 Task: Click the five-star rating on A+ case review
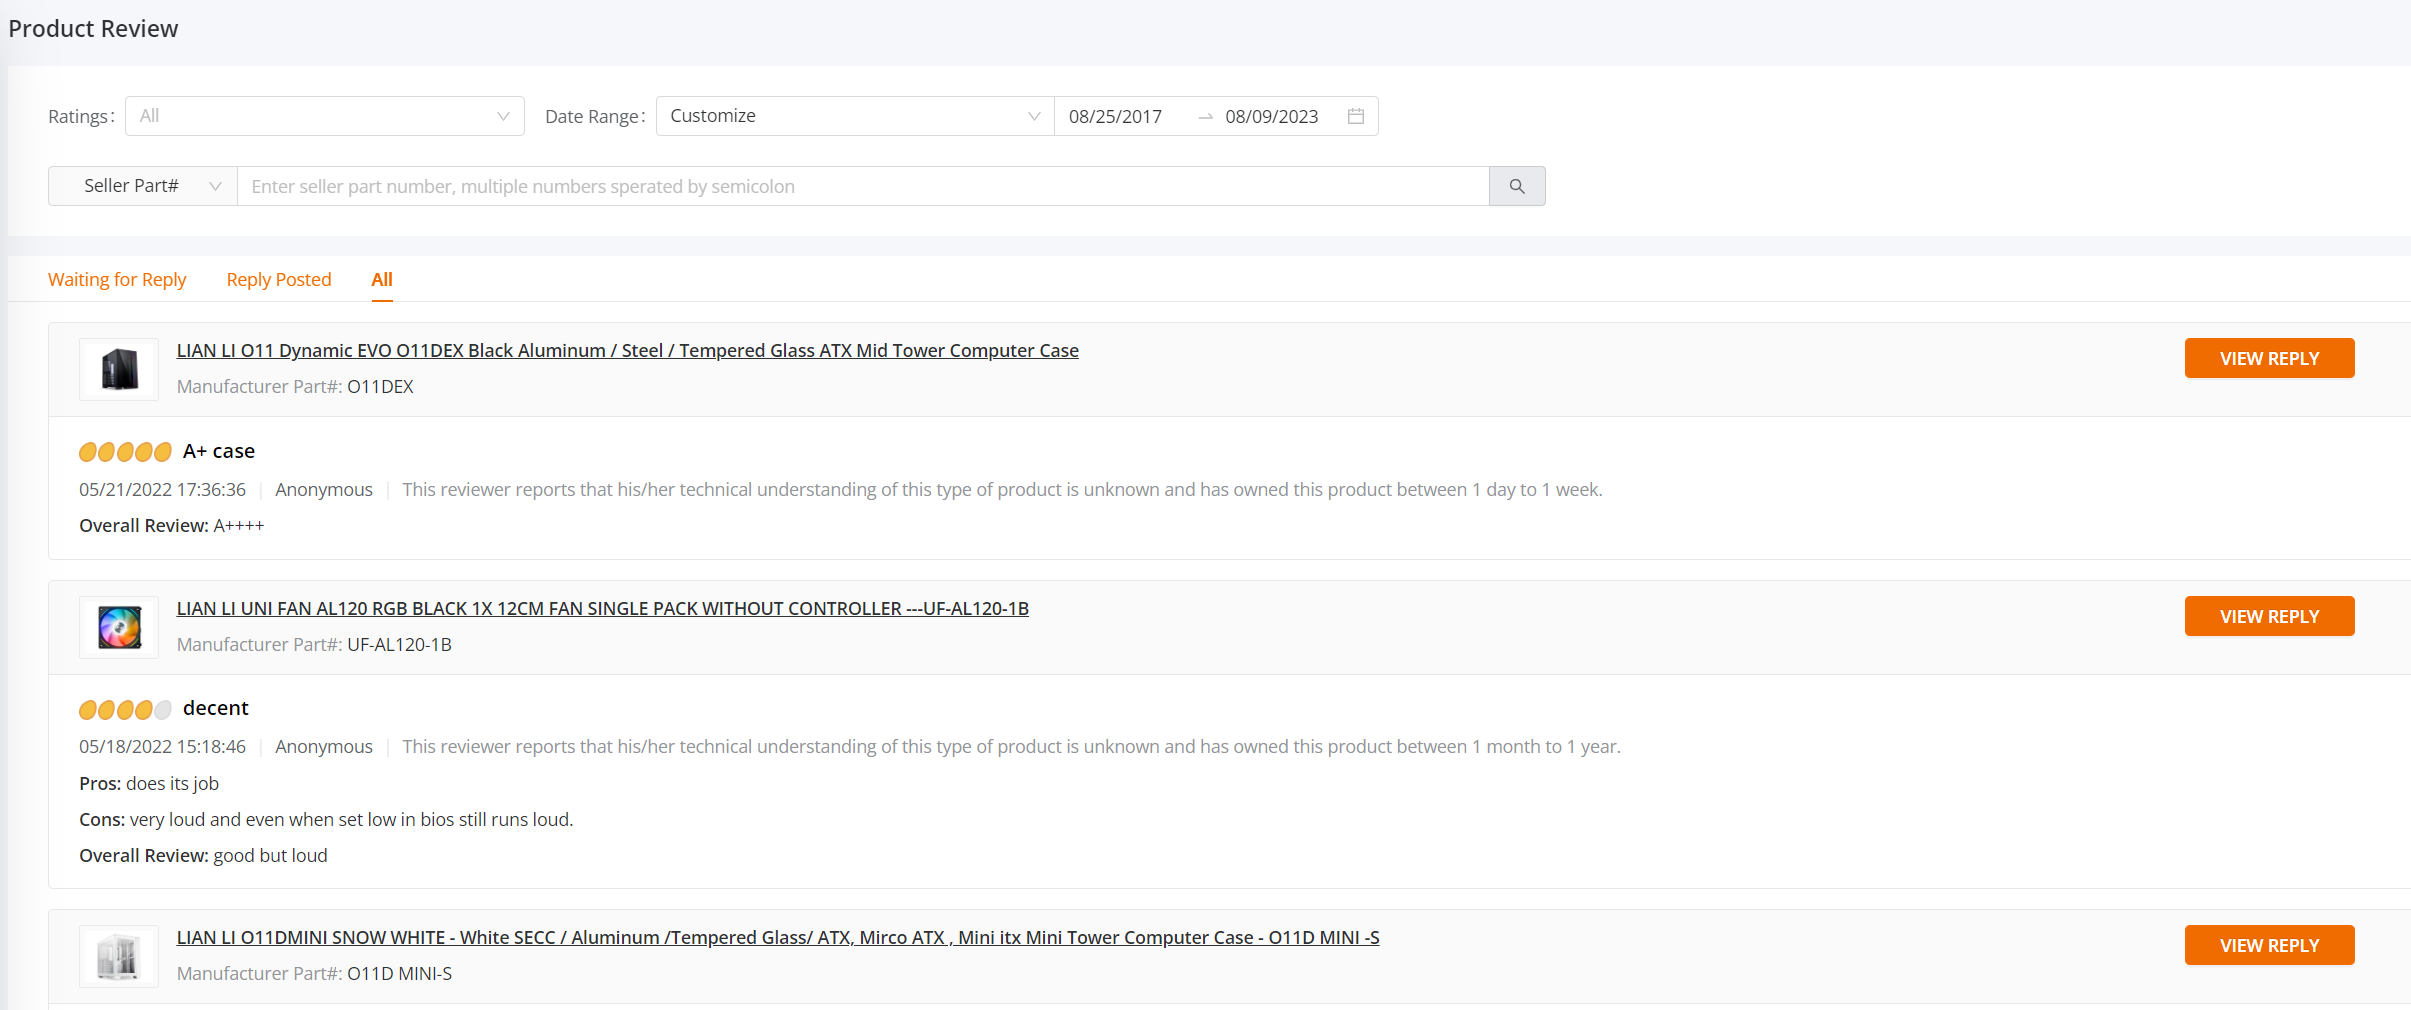[125, 452]
